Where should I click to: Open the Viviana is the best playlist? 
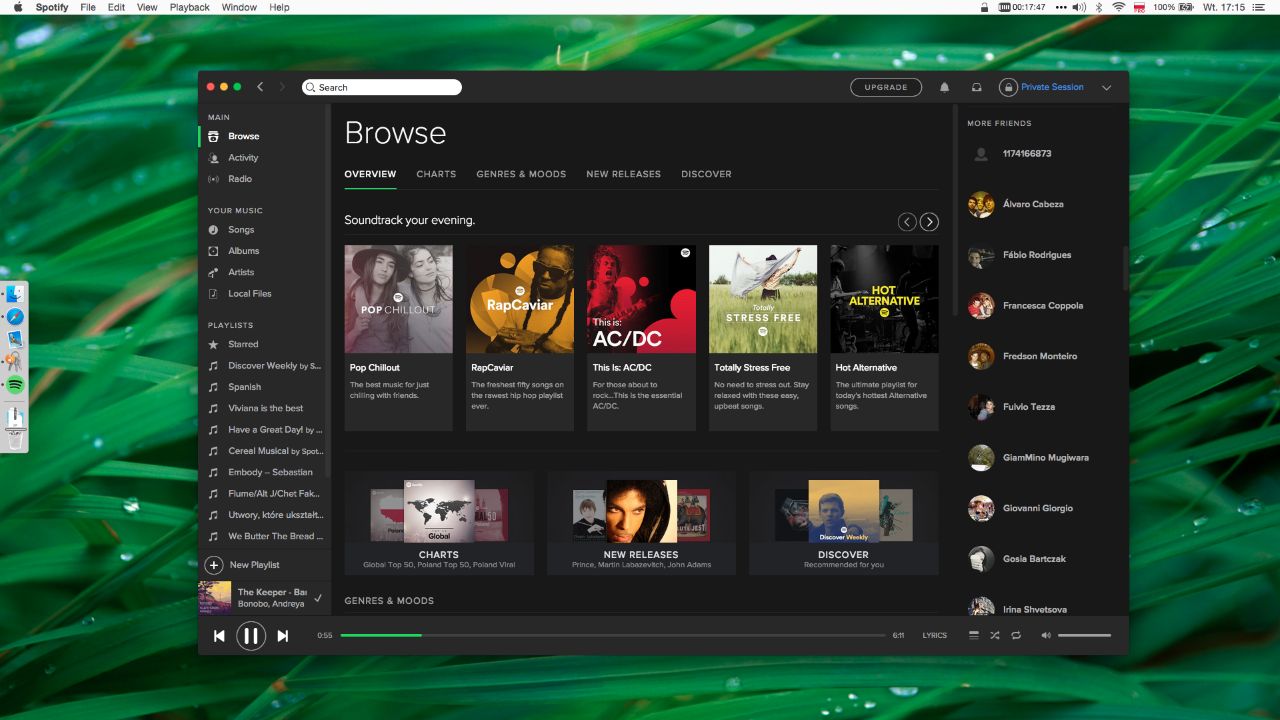coord(264,408)
